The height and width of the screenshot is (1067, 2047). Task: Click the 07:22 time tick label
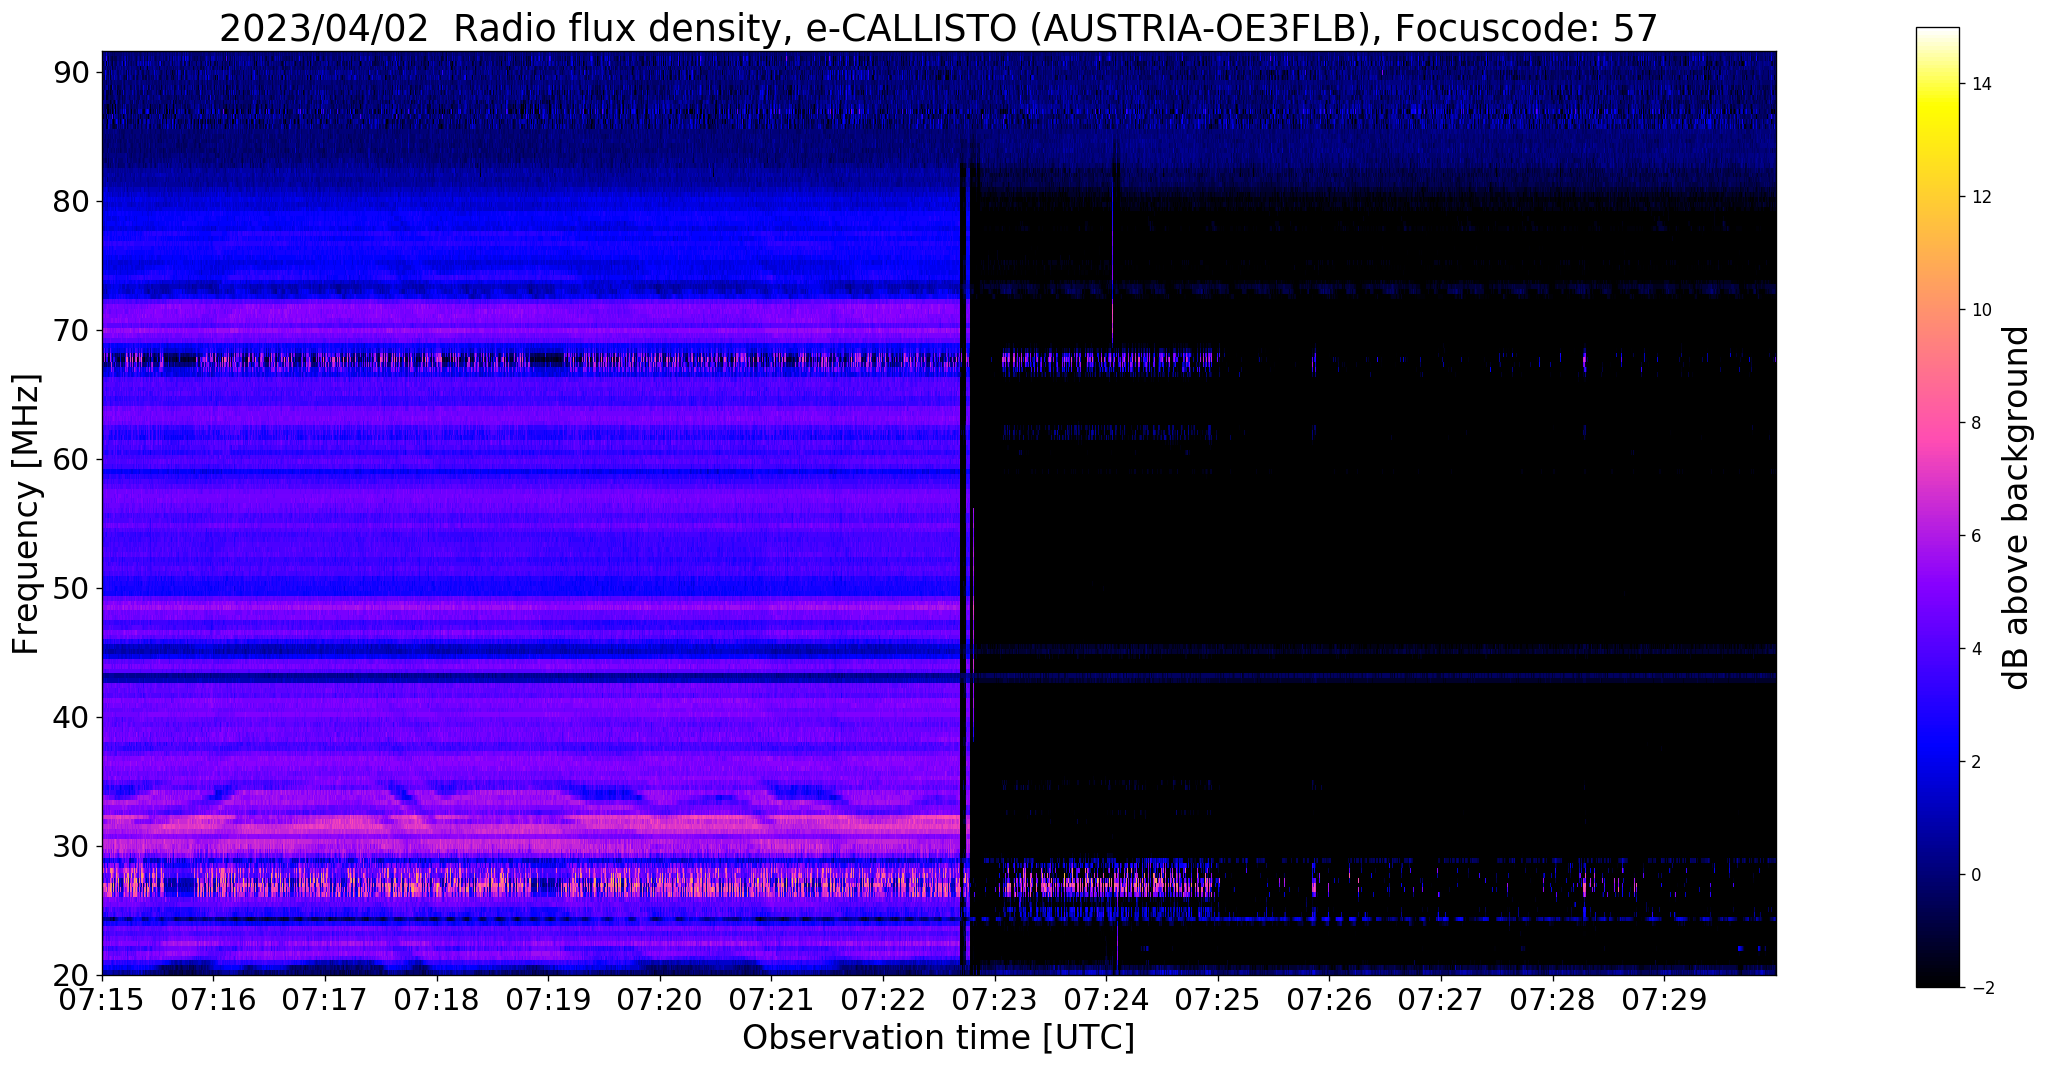coord(883,1000)
